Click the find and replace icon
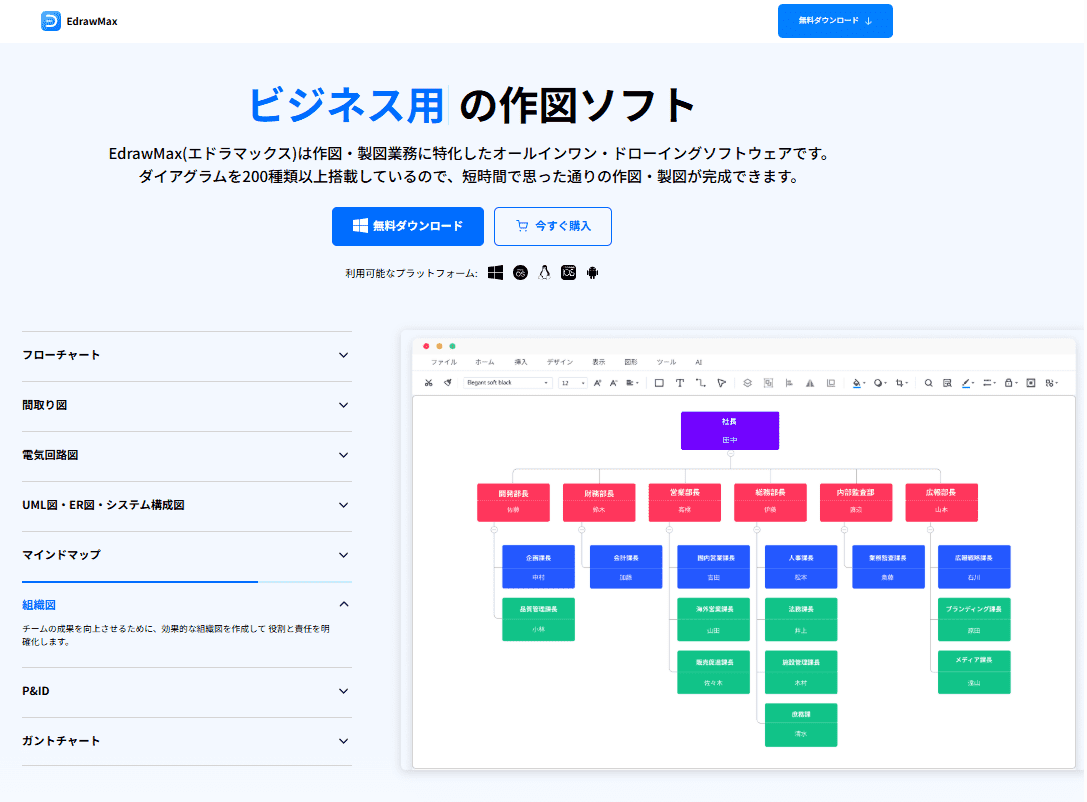This screenshot has height=802, width=1087. coord(947,383)
